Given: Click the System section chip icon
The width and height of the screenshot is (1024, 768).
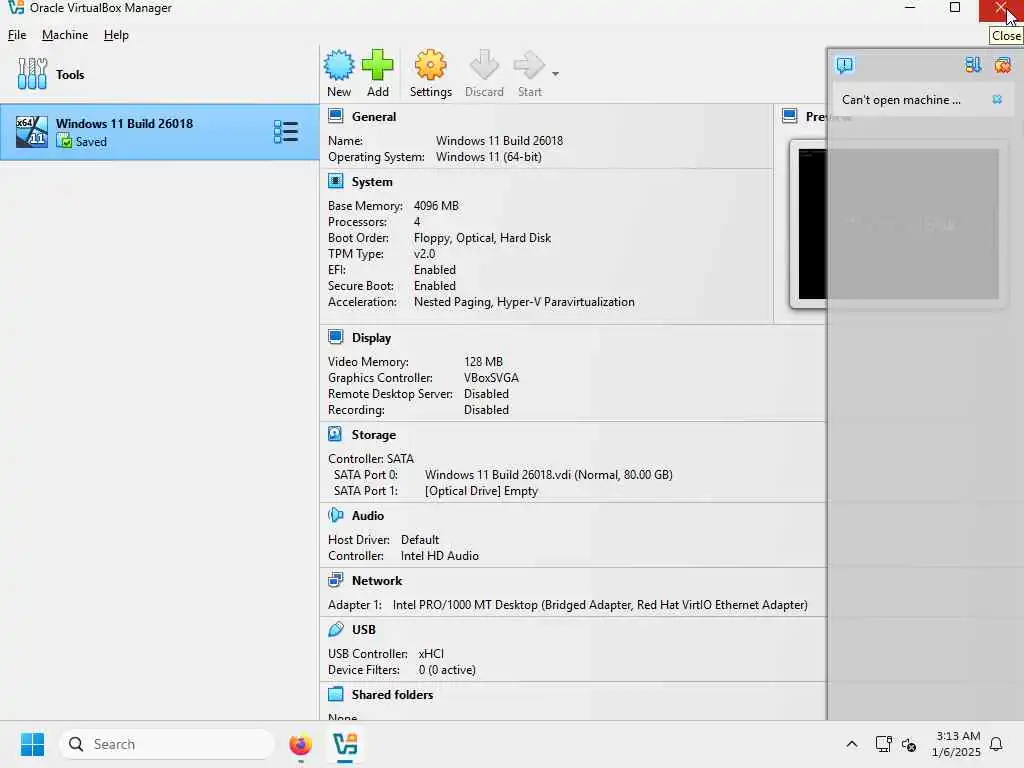Looking at the screenshot, I should click(336, 181).
